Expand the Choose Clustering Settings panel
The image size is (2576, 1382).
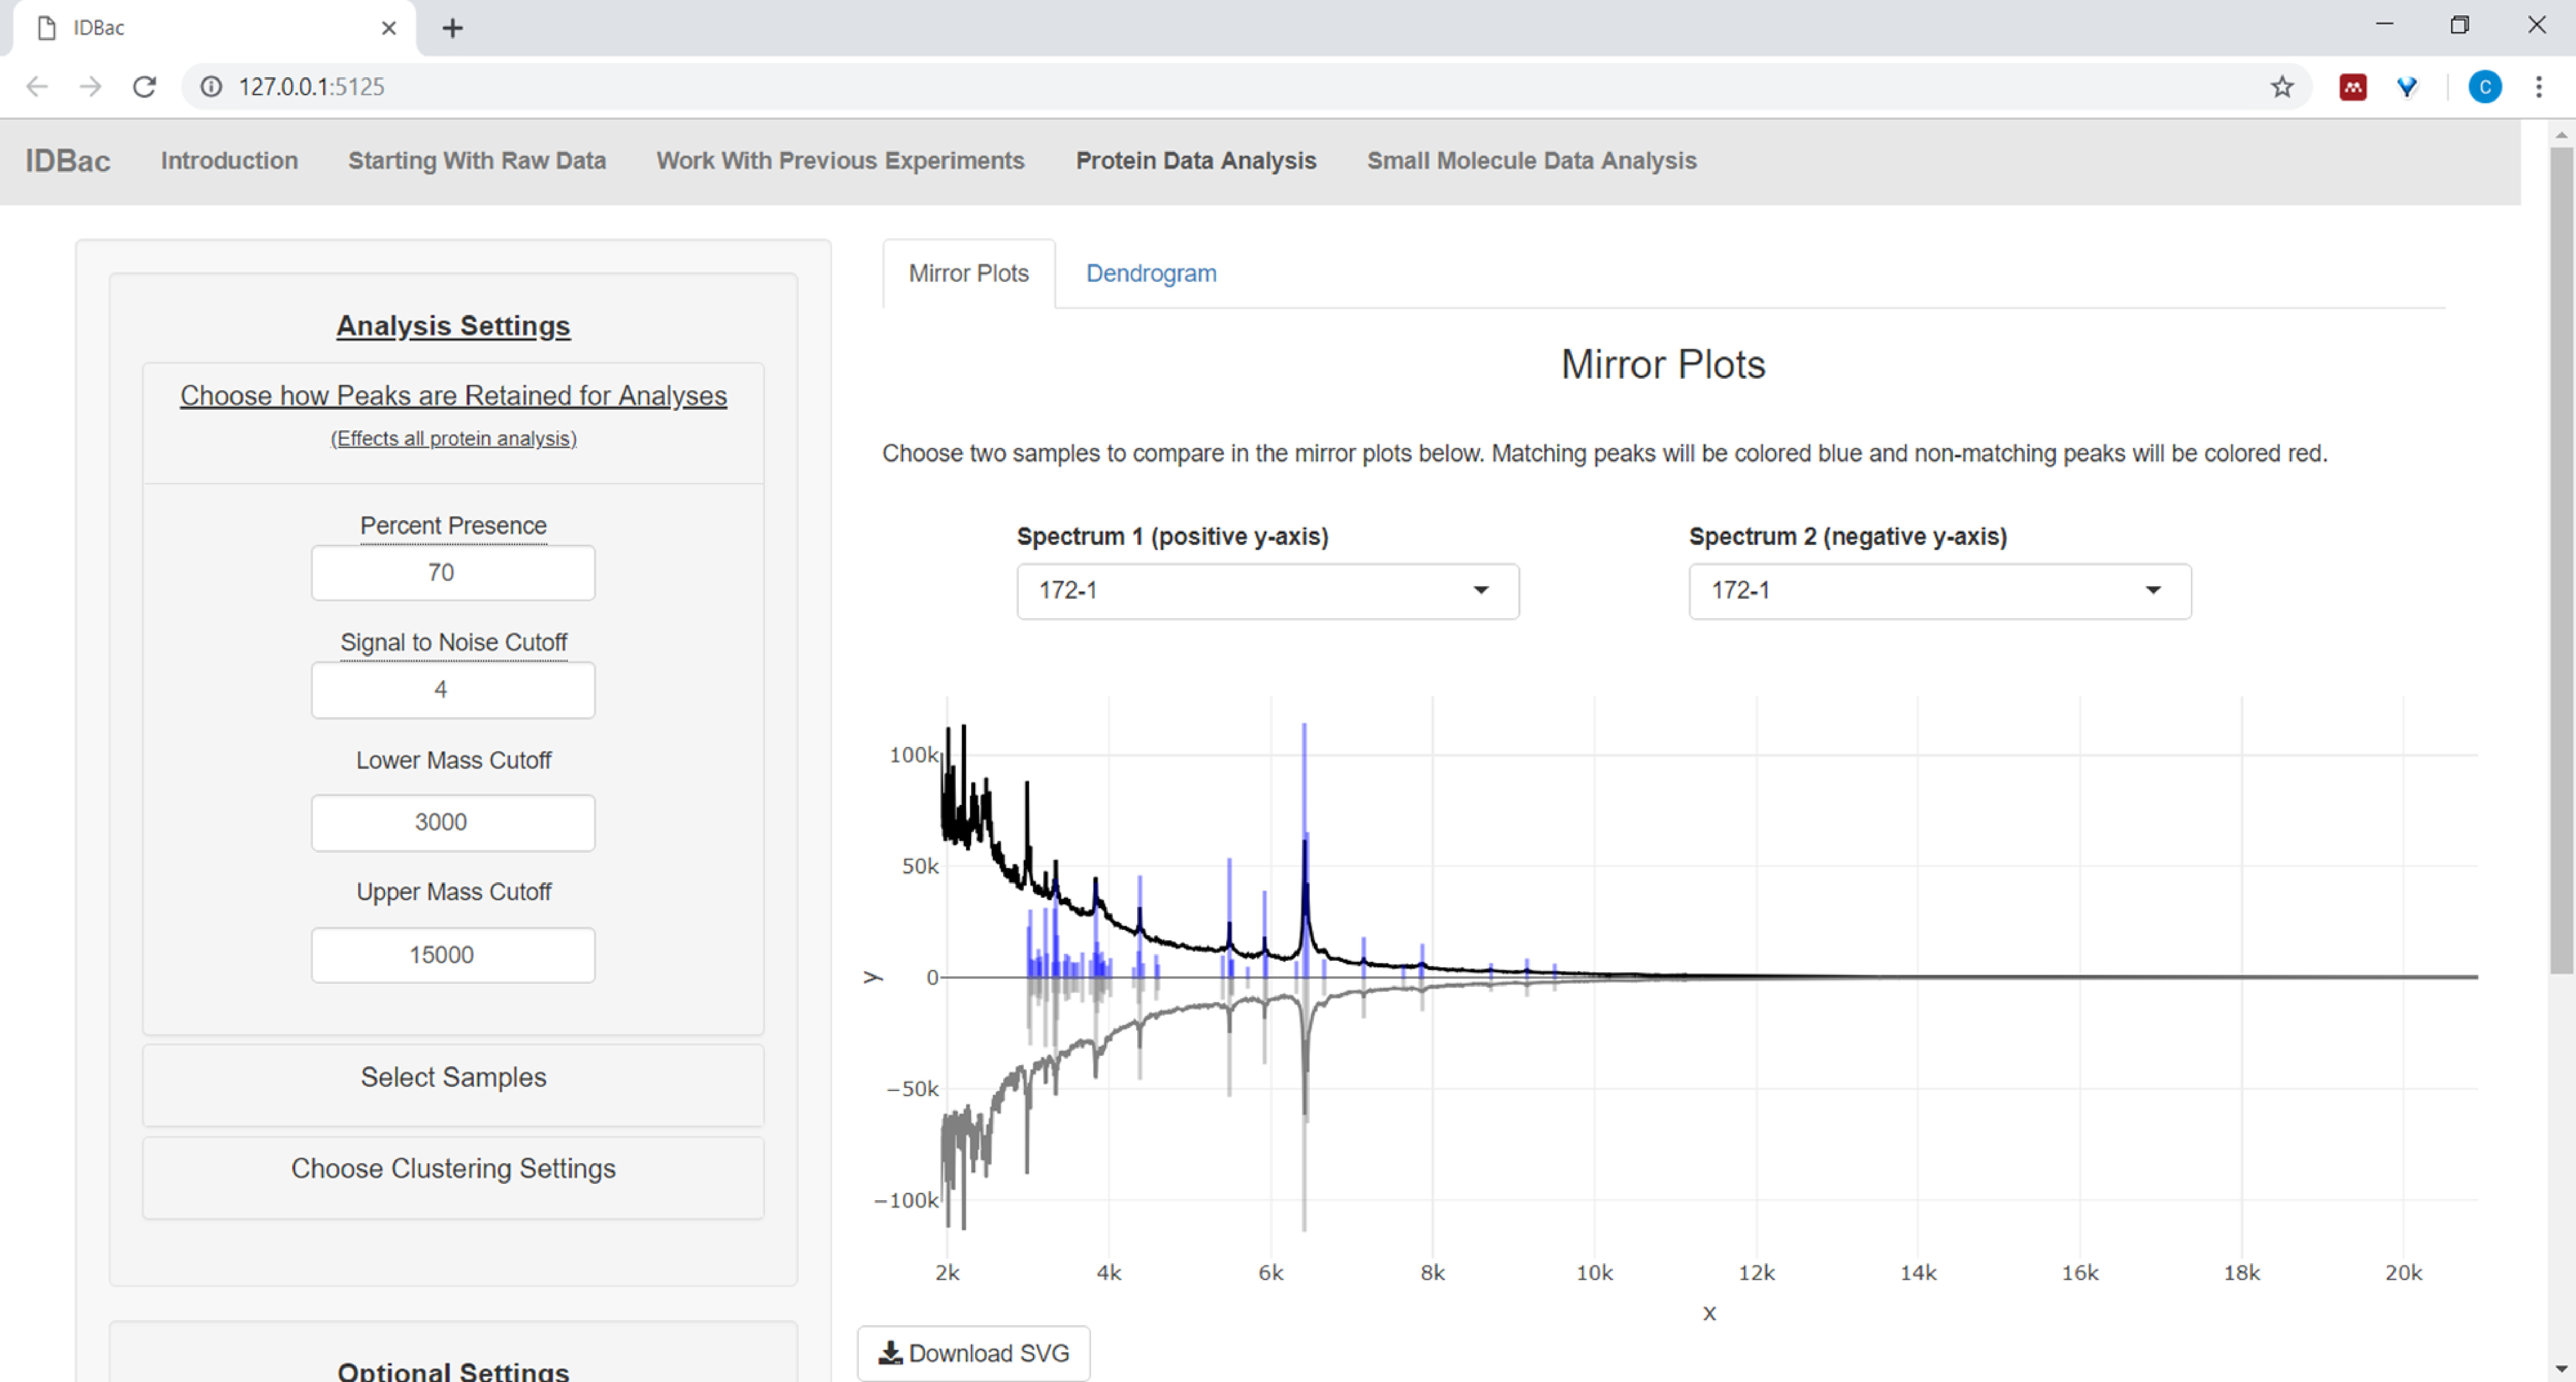453,1168
